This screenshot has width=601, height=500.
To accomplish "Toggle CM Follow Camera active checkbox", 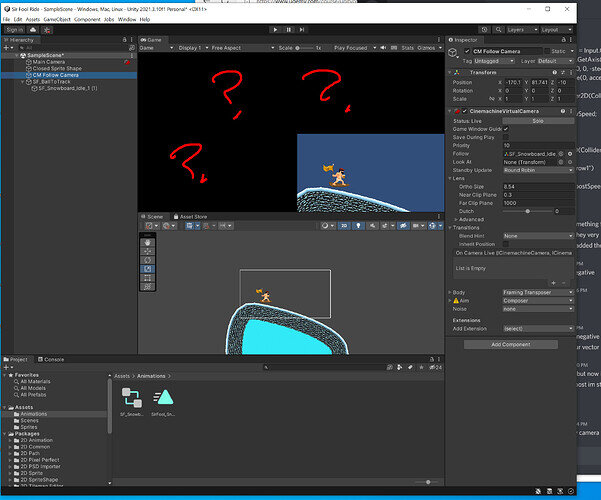I will pyautogui.click(x=467, y=51).
